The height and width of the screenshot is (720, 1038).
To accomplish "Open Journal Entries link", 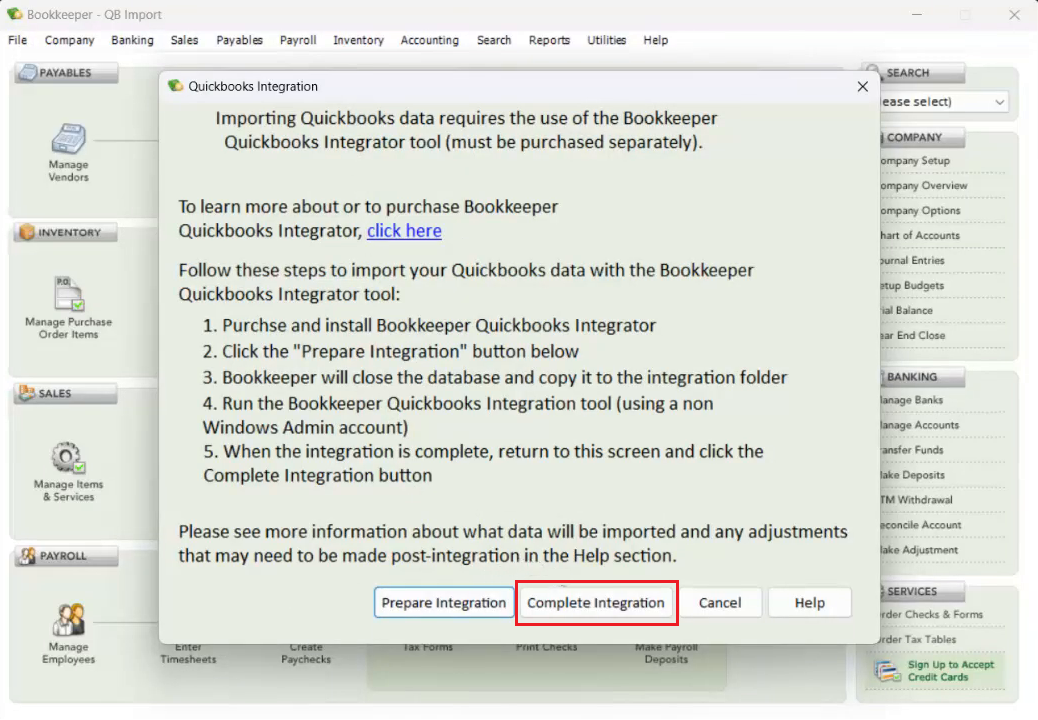I will (x=912, y=261).
